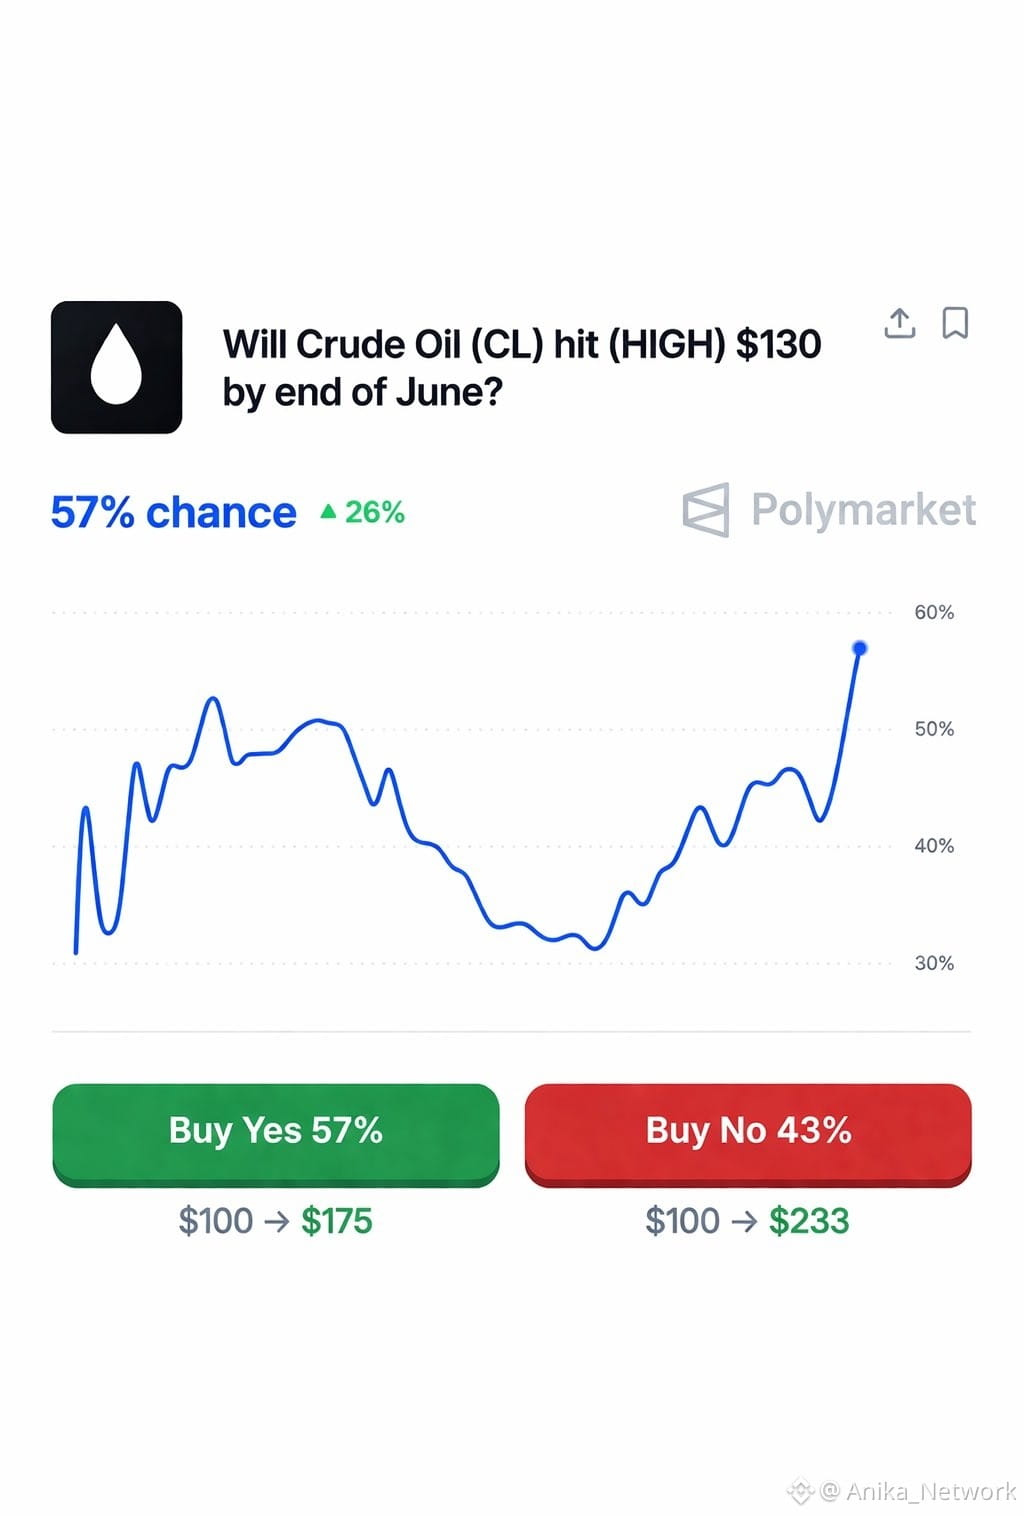Click the share upload icon
1024x1516 pixels.
click(x=900, y=323)
